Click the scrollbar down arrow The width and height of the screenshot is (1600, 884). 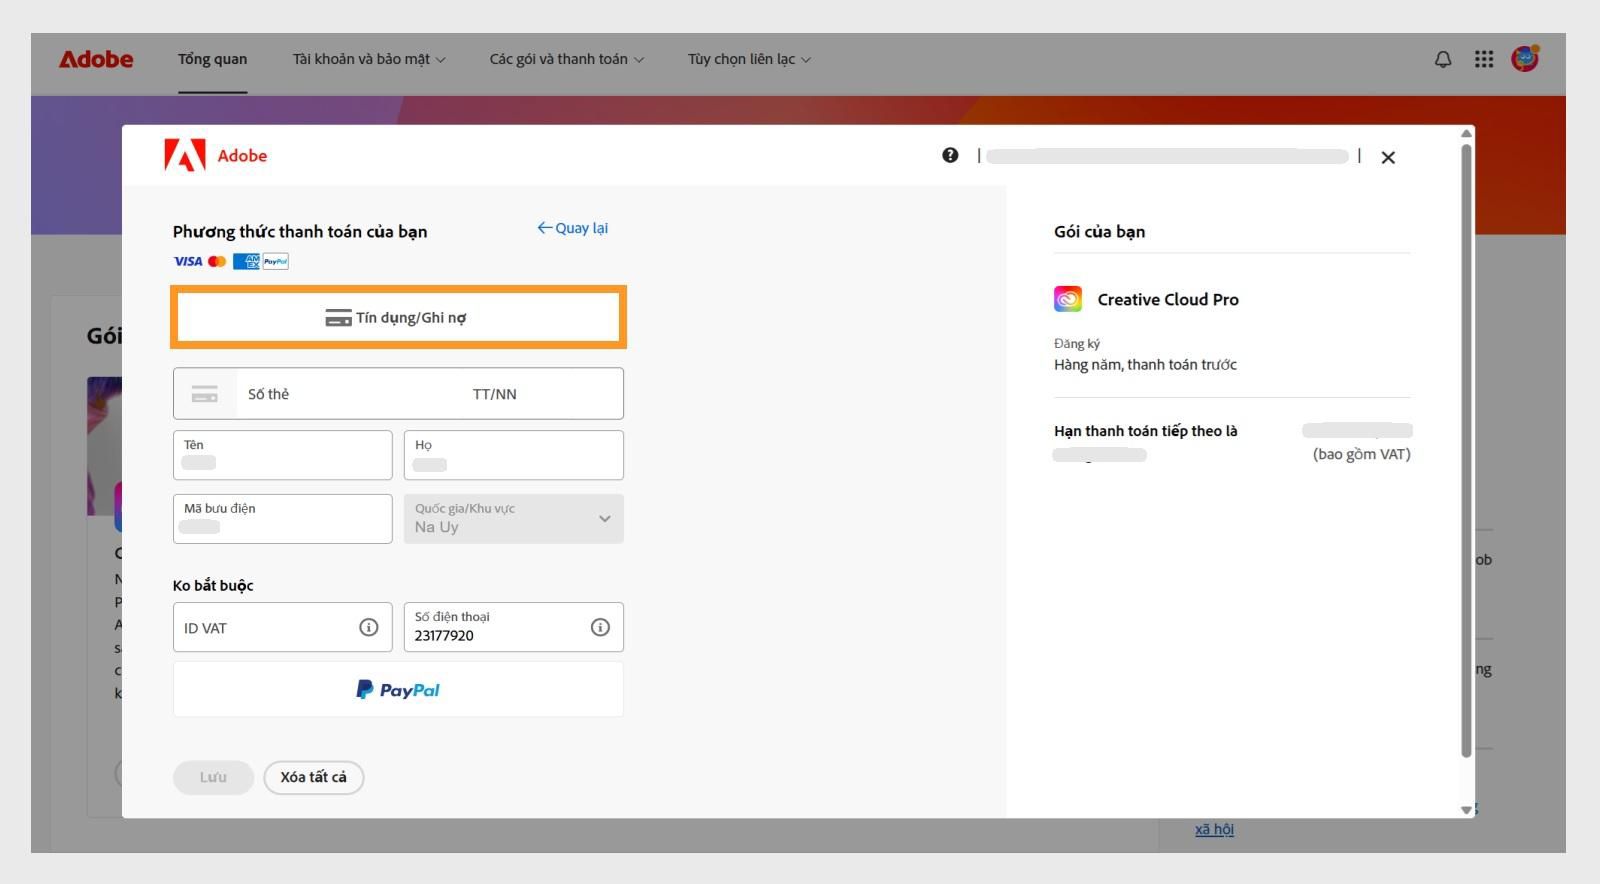click(1467, 810)
